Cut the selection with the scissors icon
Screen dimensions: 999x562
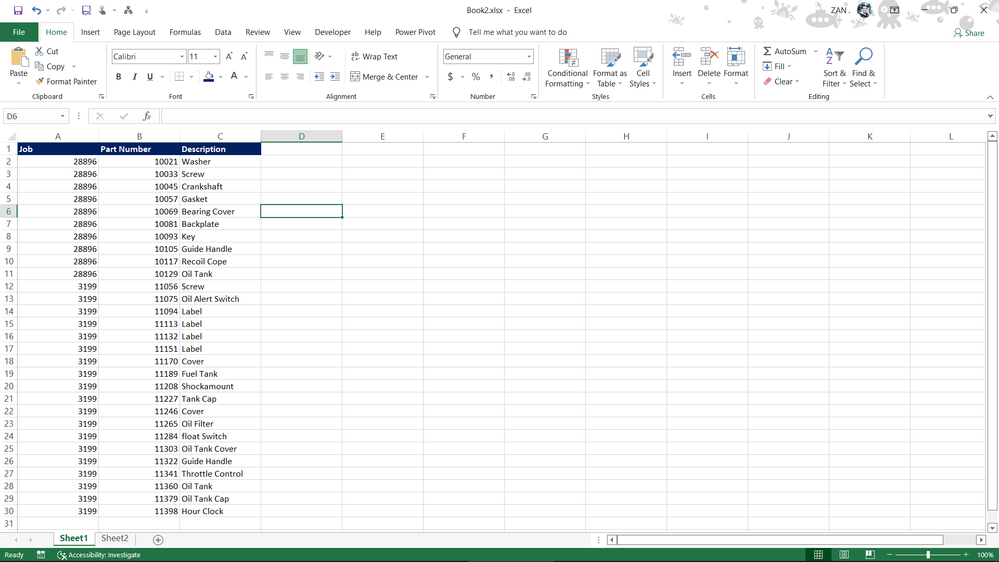47,51
